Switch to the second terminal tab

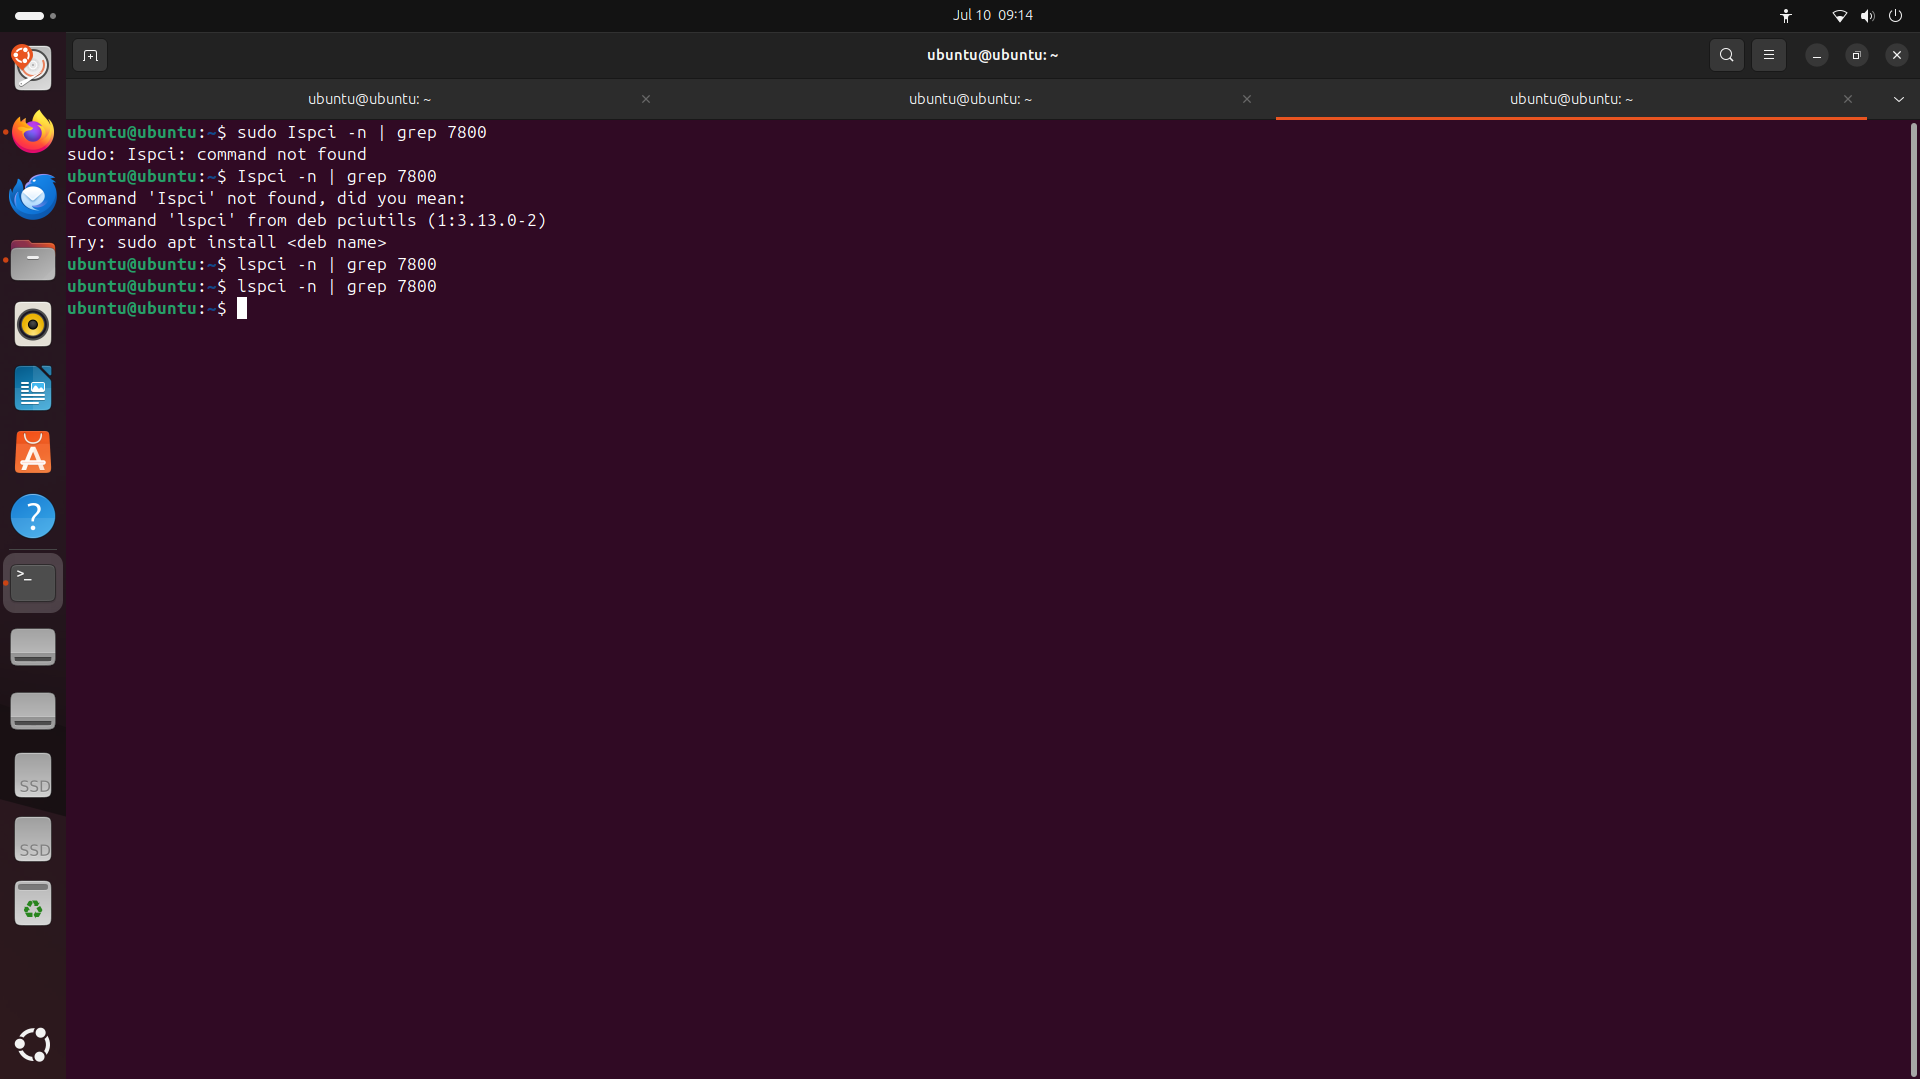coord(969,99)
